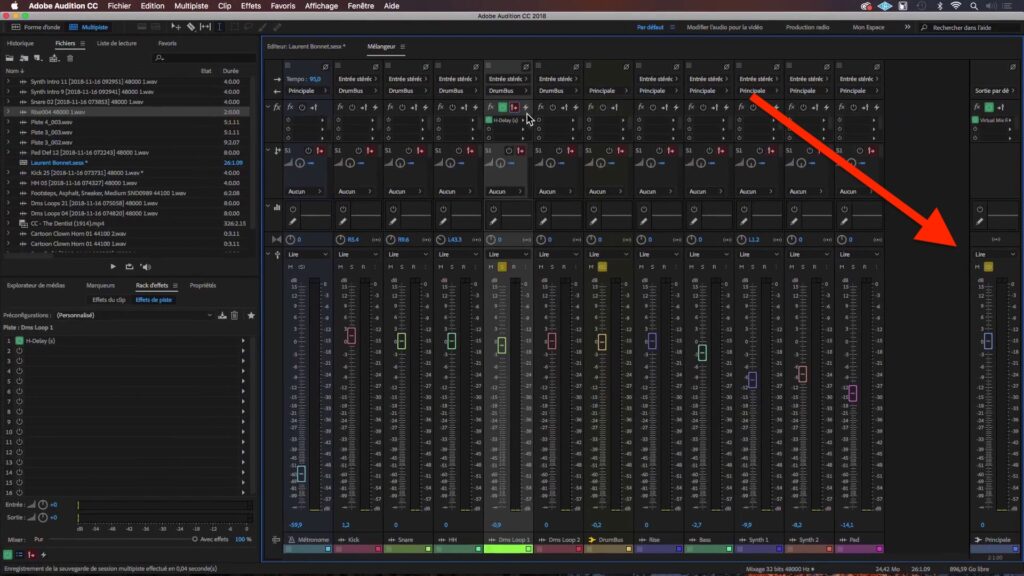Open the Multipiste menu in menu bar
The height and width of the screenshot is (576, 1024).
click(x=191, y=6)
